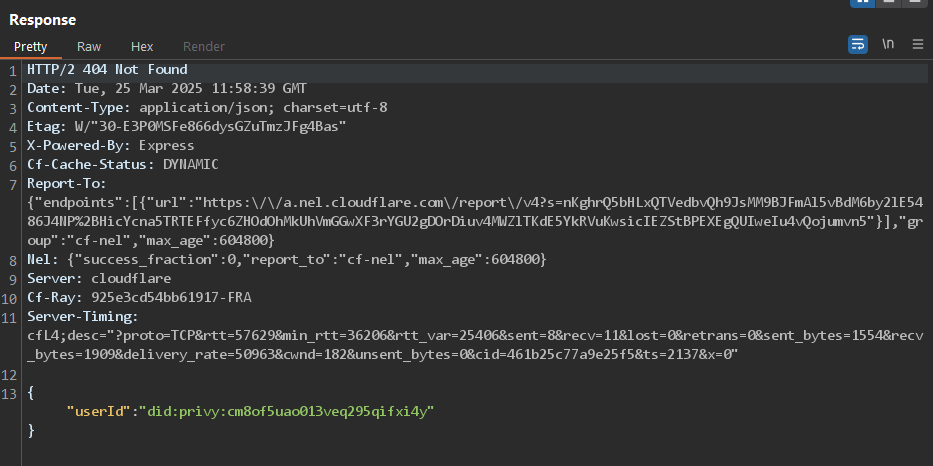933x466 pixels.
Task: Toggle the \n non-printable characters button
Action: point(888,45)
